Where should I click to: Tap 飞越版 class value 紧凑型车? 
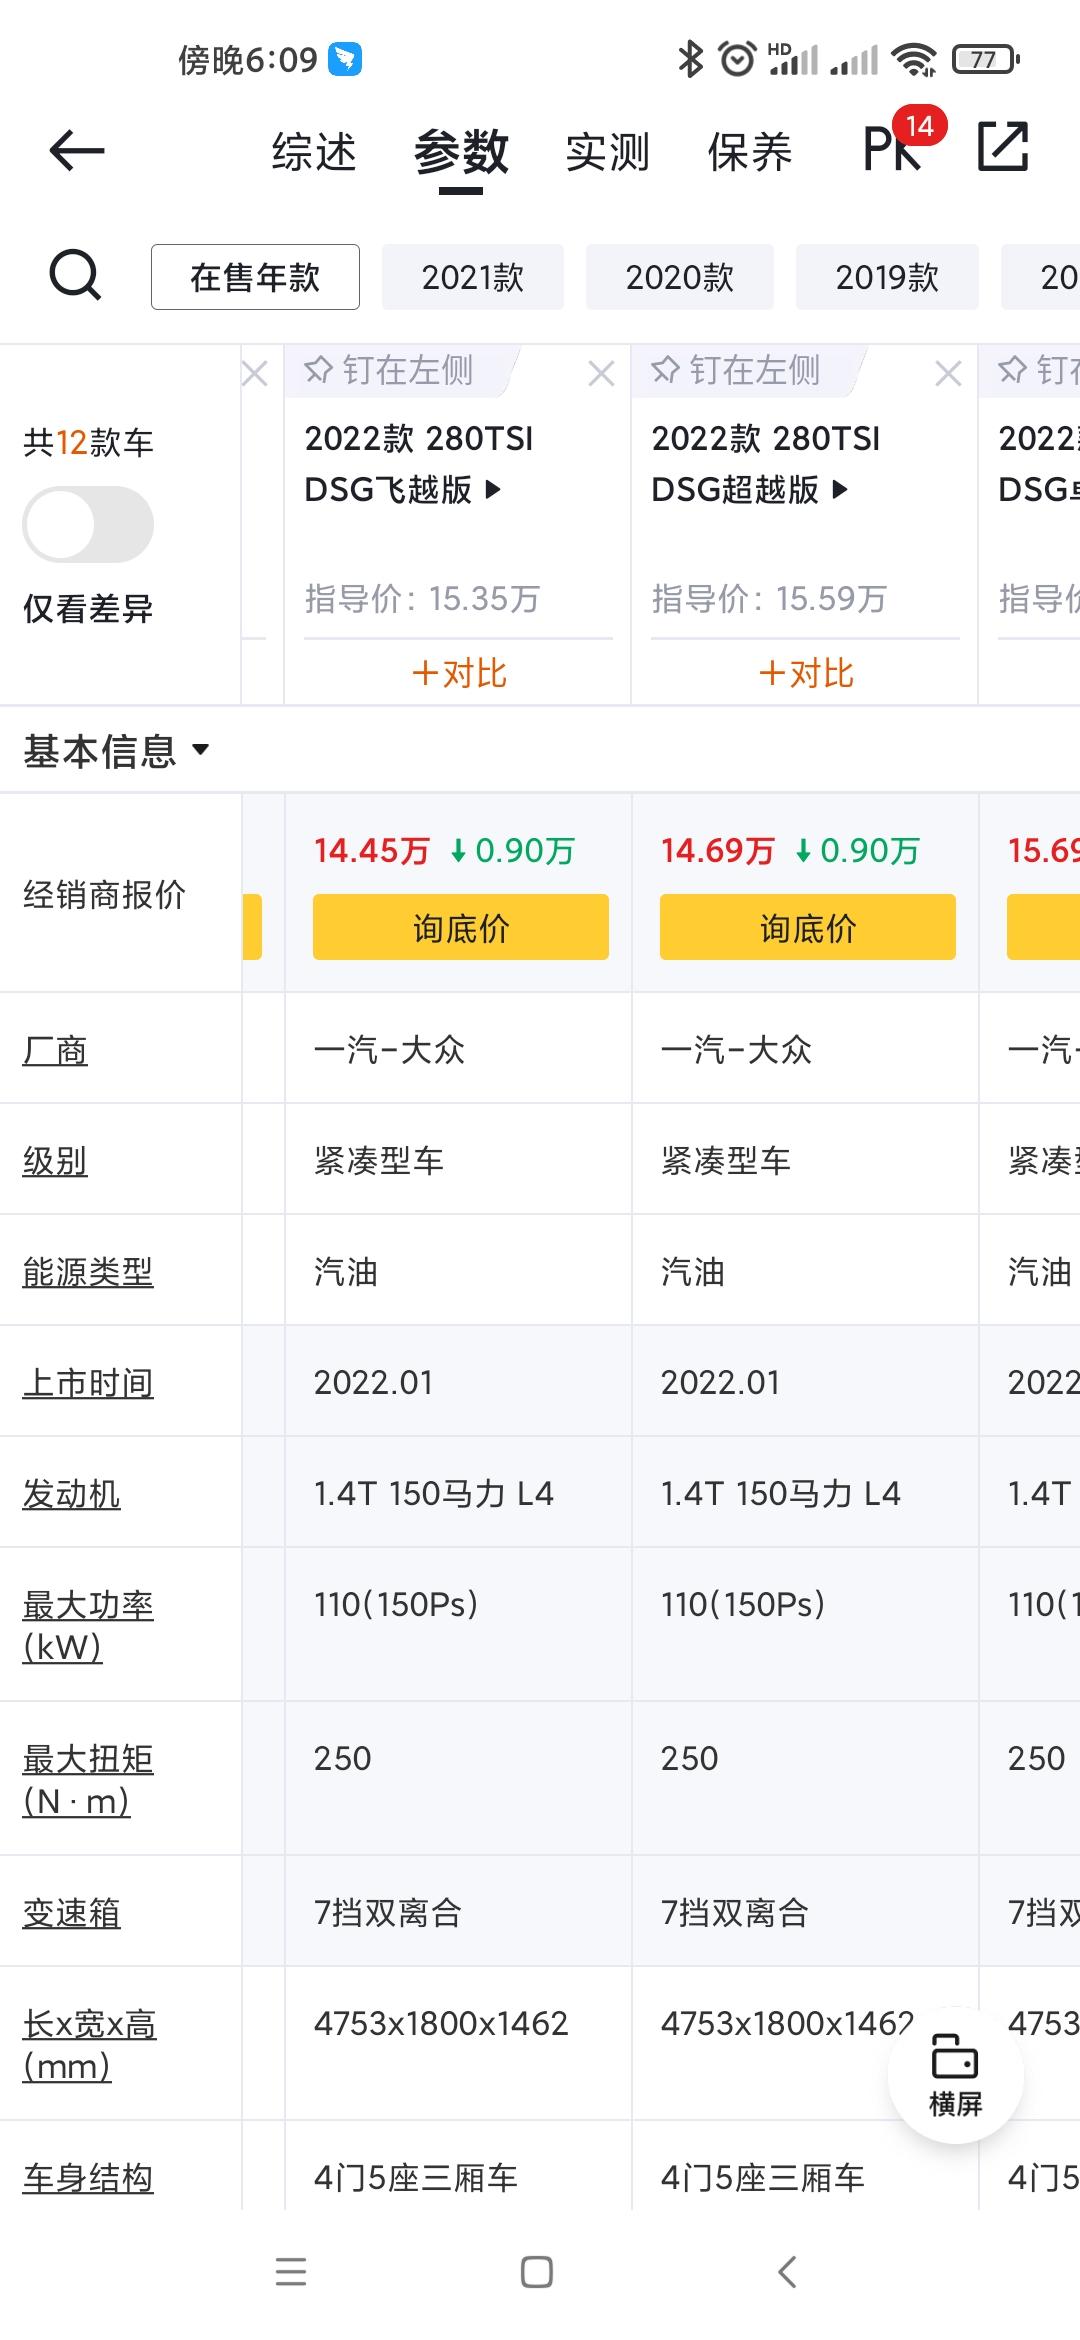pos(378,1161)
